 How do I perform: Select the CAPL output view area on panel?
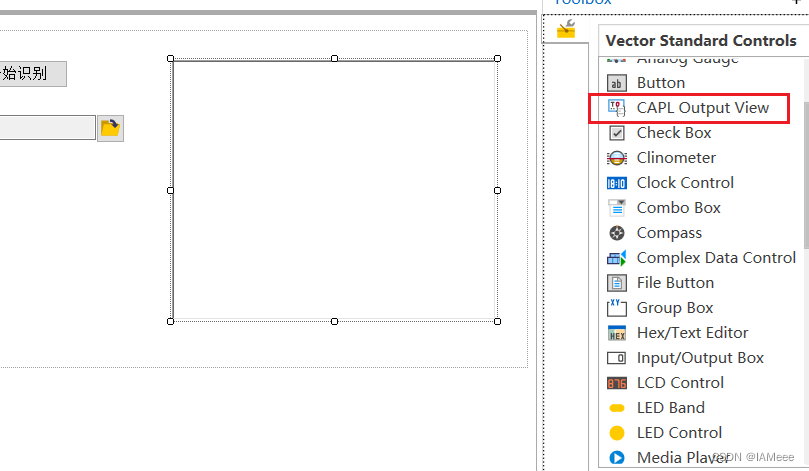[334, 190]
